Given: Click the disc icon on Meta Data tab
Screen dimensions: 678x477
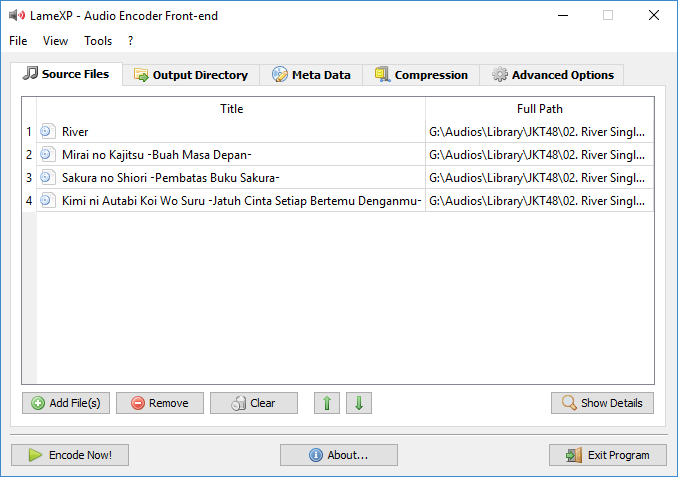Looking at the screenshot, I should pyautogui.click(x=279, y=74).
